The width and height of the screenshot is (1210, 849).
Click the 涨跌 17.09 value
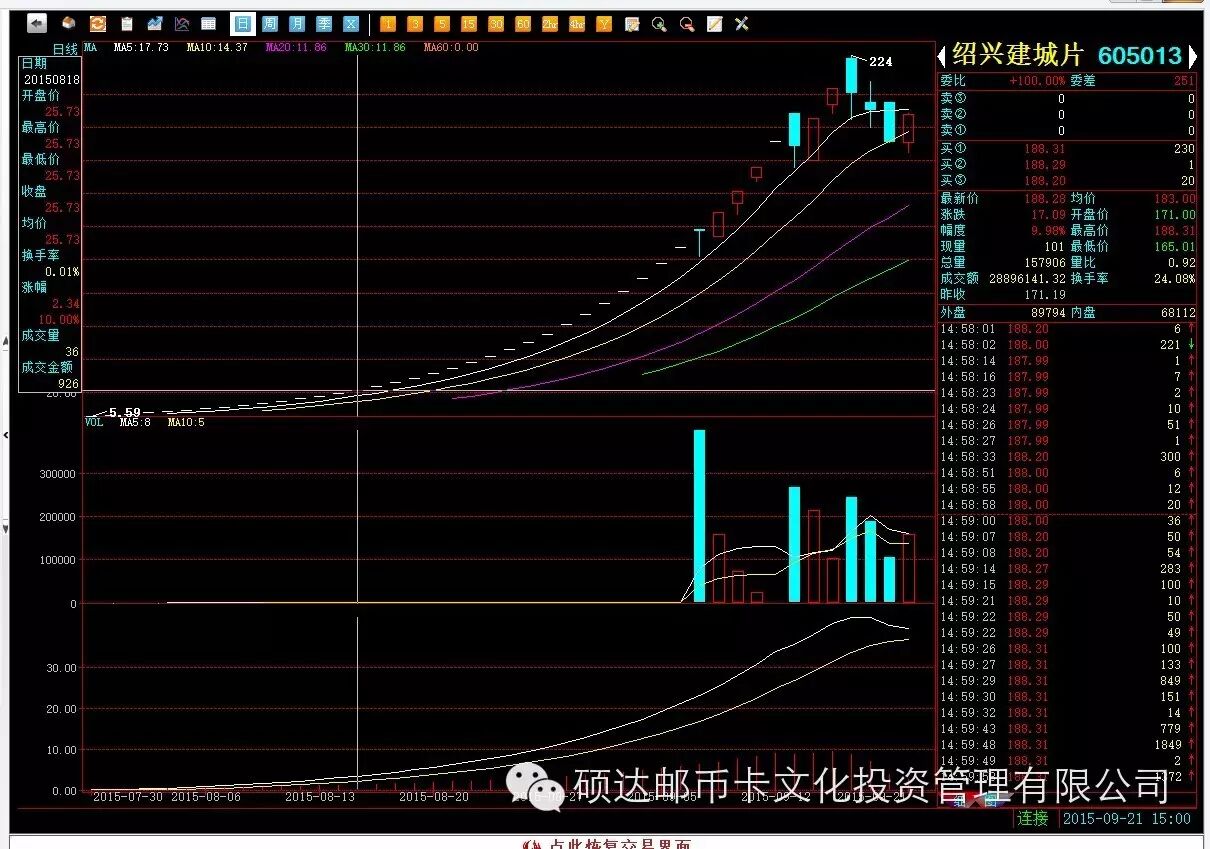[x=1048, y=214]
